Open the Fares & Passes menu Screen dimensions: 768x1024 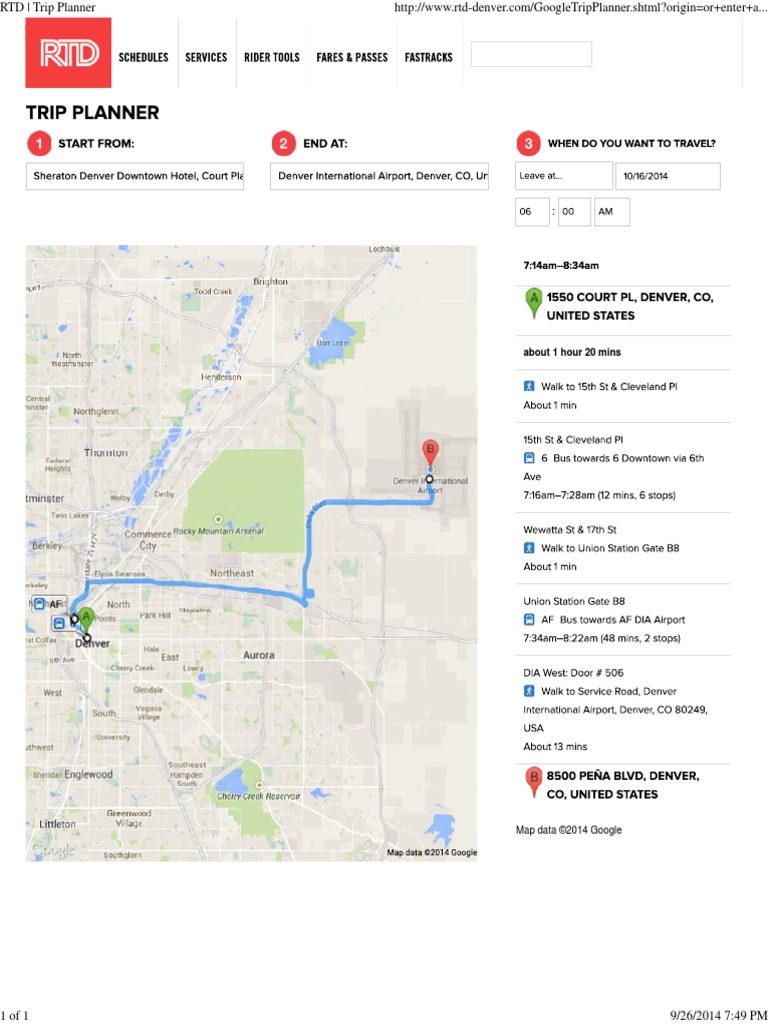(352, 57)
